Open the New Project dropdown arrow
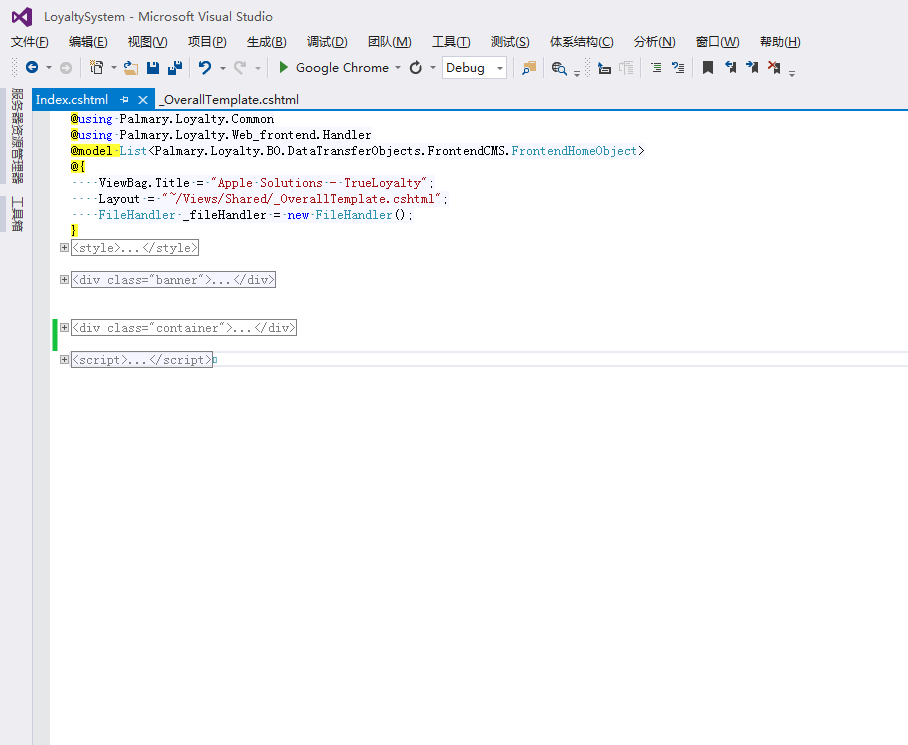 [114, 68]
